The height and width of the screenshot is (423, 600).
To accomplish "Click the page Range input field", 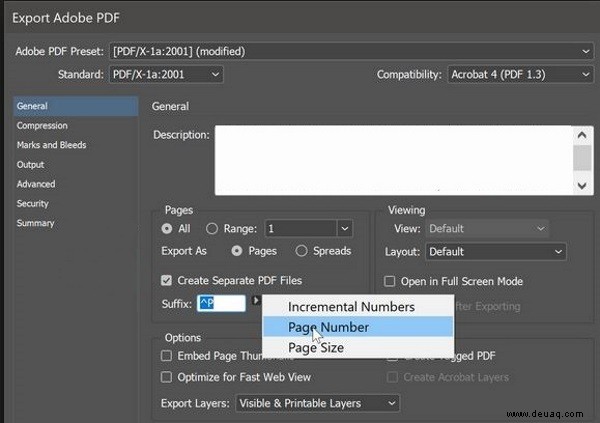I will (301, 229).
